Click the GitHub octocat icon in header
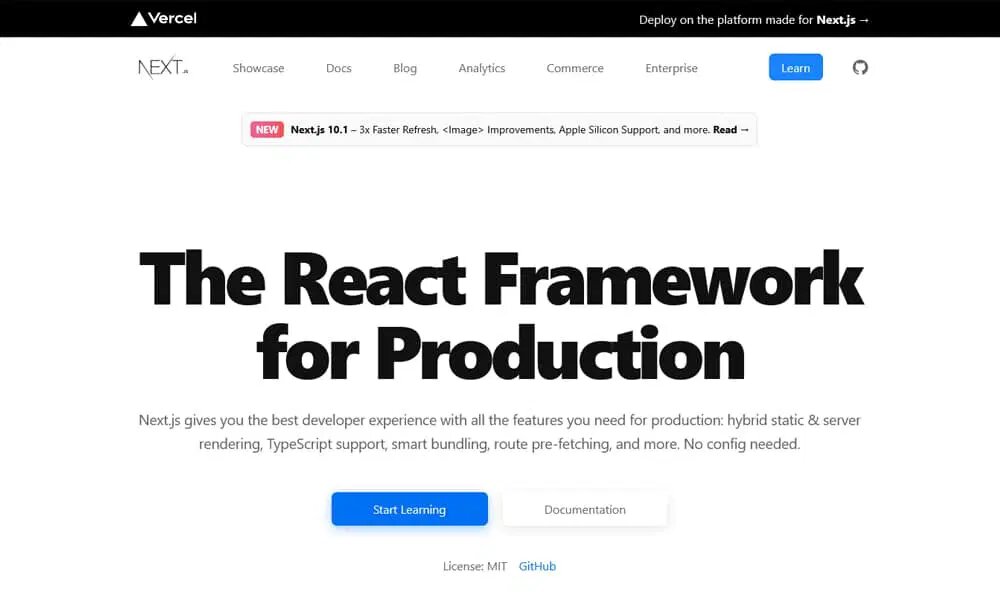Screen dimensions: 1000x600 tap(859, 67)
